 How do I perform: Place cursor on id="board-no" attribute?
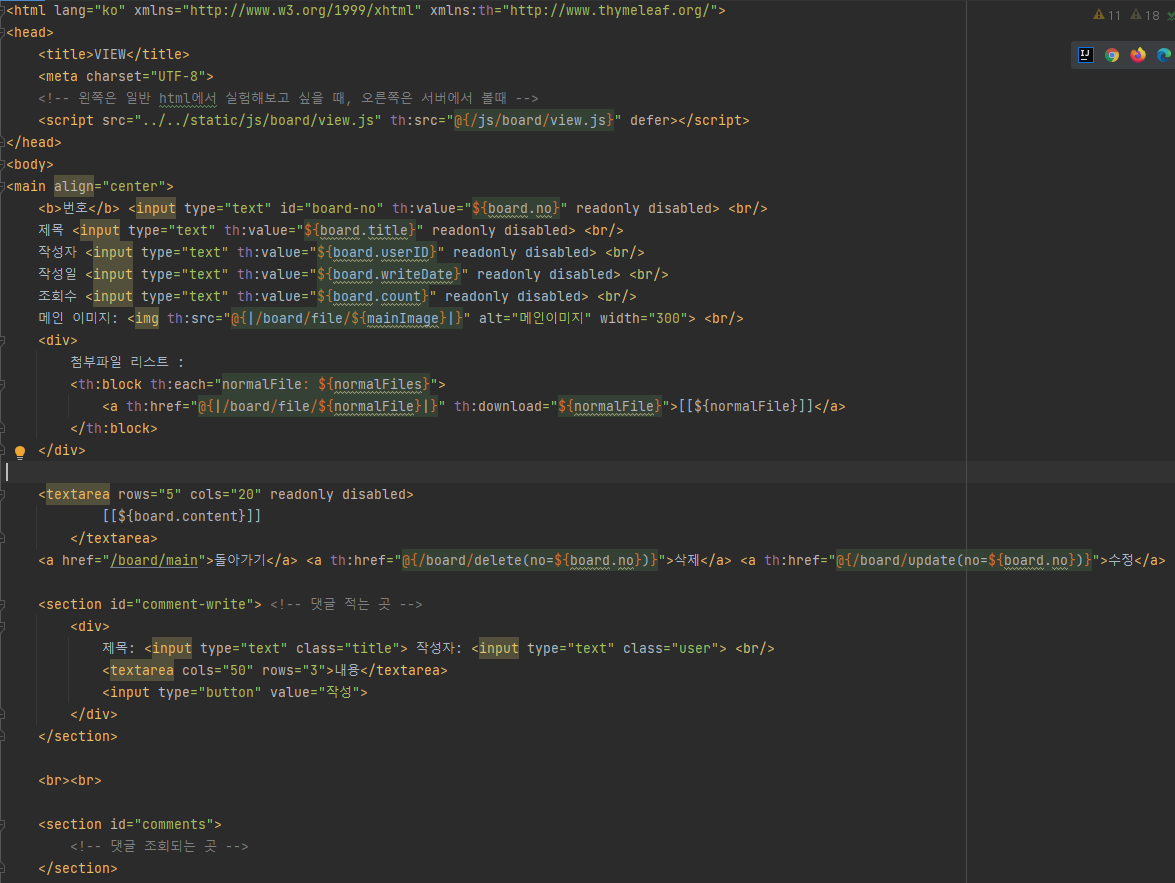click(x=332, y=208)
